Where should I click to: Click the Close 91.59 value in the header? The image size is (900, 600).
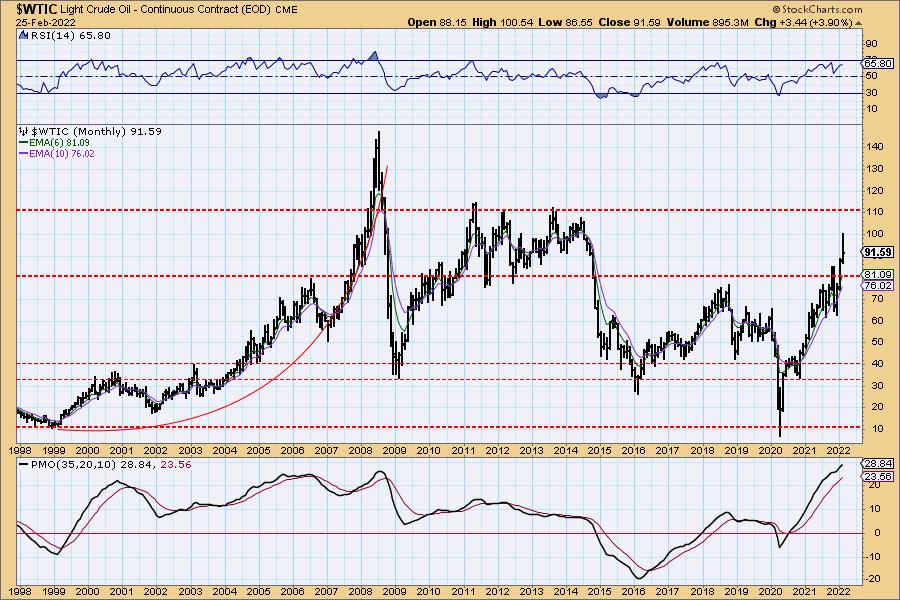coord(629,22)
